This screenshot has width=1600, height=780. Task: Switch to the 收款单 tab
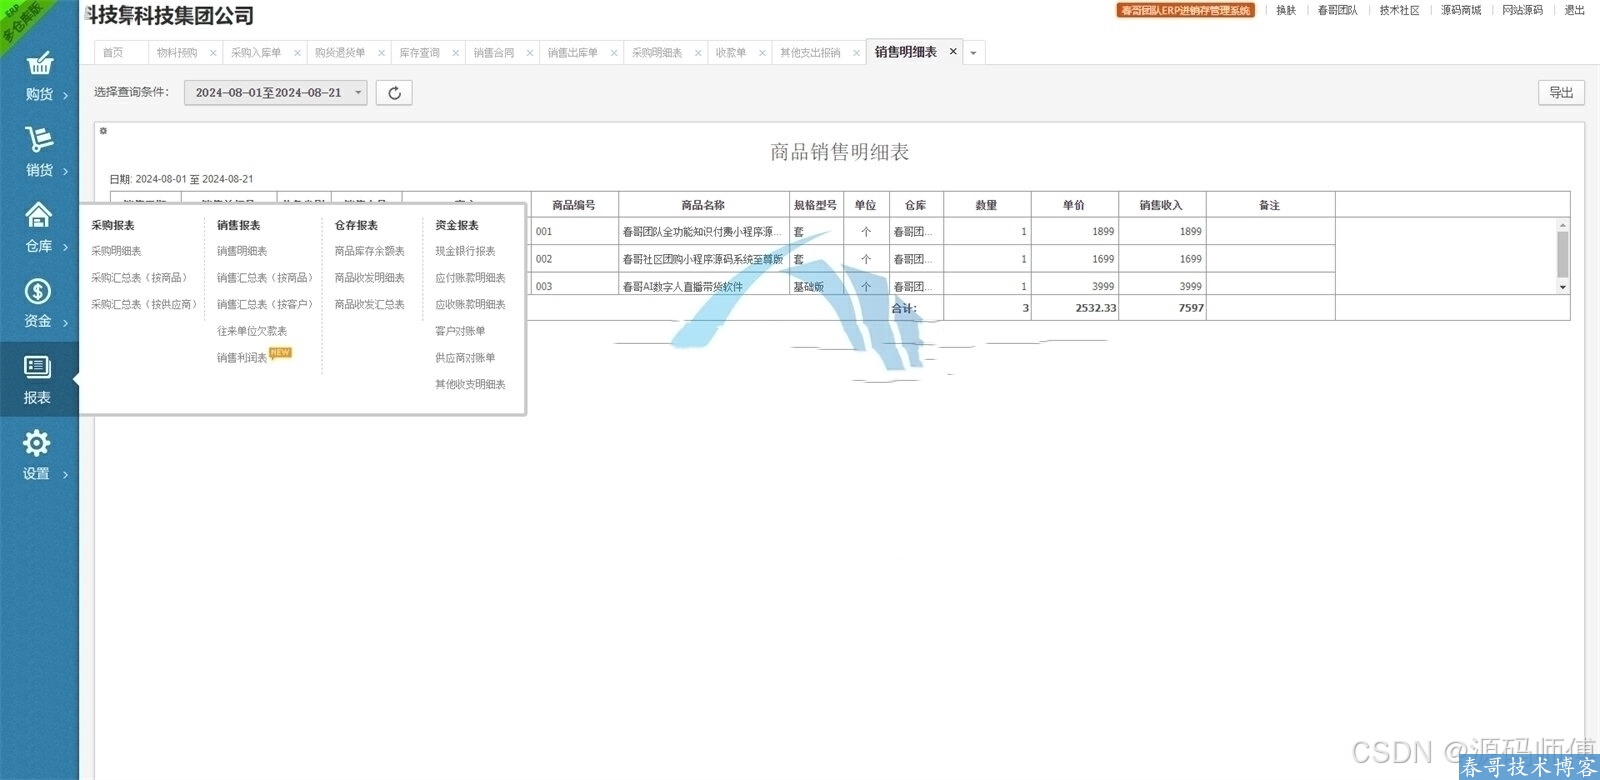pos(730,53)
